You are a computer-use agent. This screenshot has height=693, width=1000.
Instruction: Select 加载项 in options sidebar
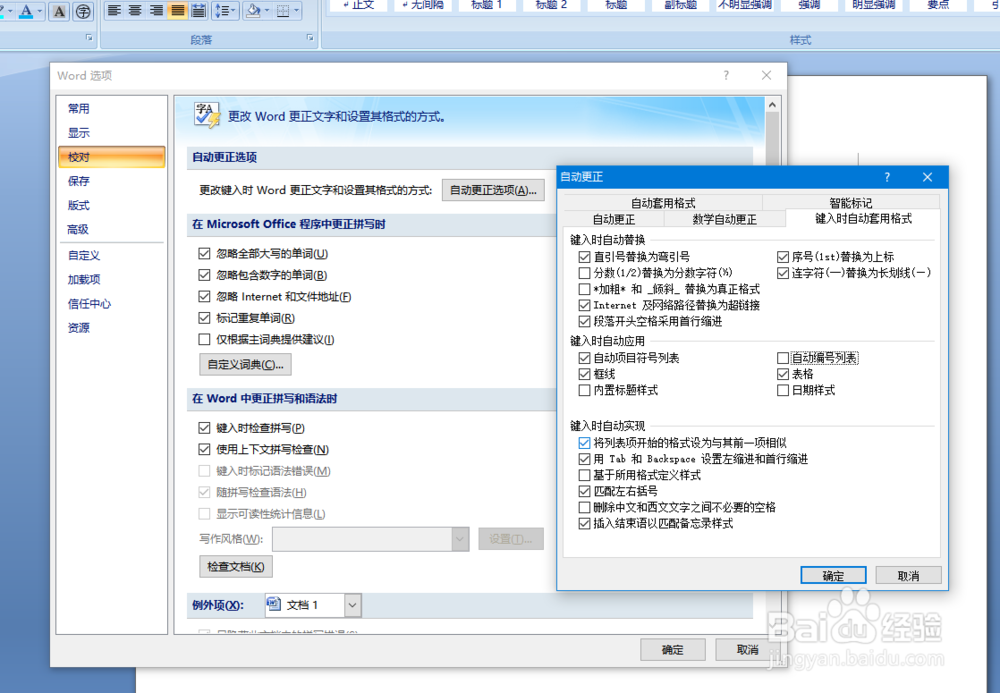112,279
